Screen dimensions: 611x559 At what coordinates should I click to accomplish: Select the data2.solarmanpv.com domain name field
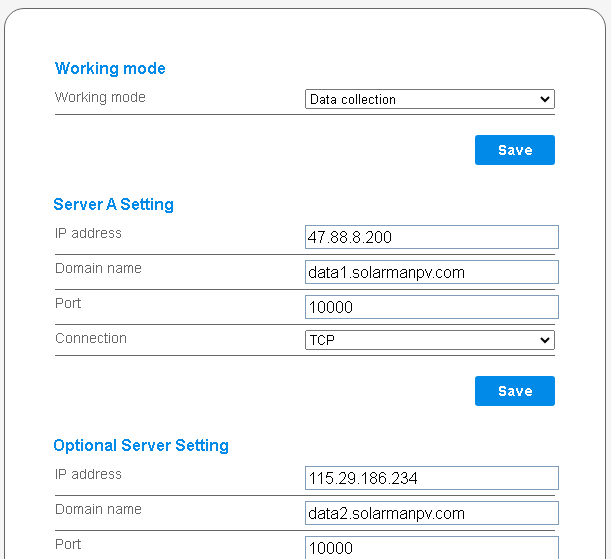[x=431, y=513]
